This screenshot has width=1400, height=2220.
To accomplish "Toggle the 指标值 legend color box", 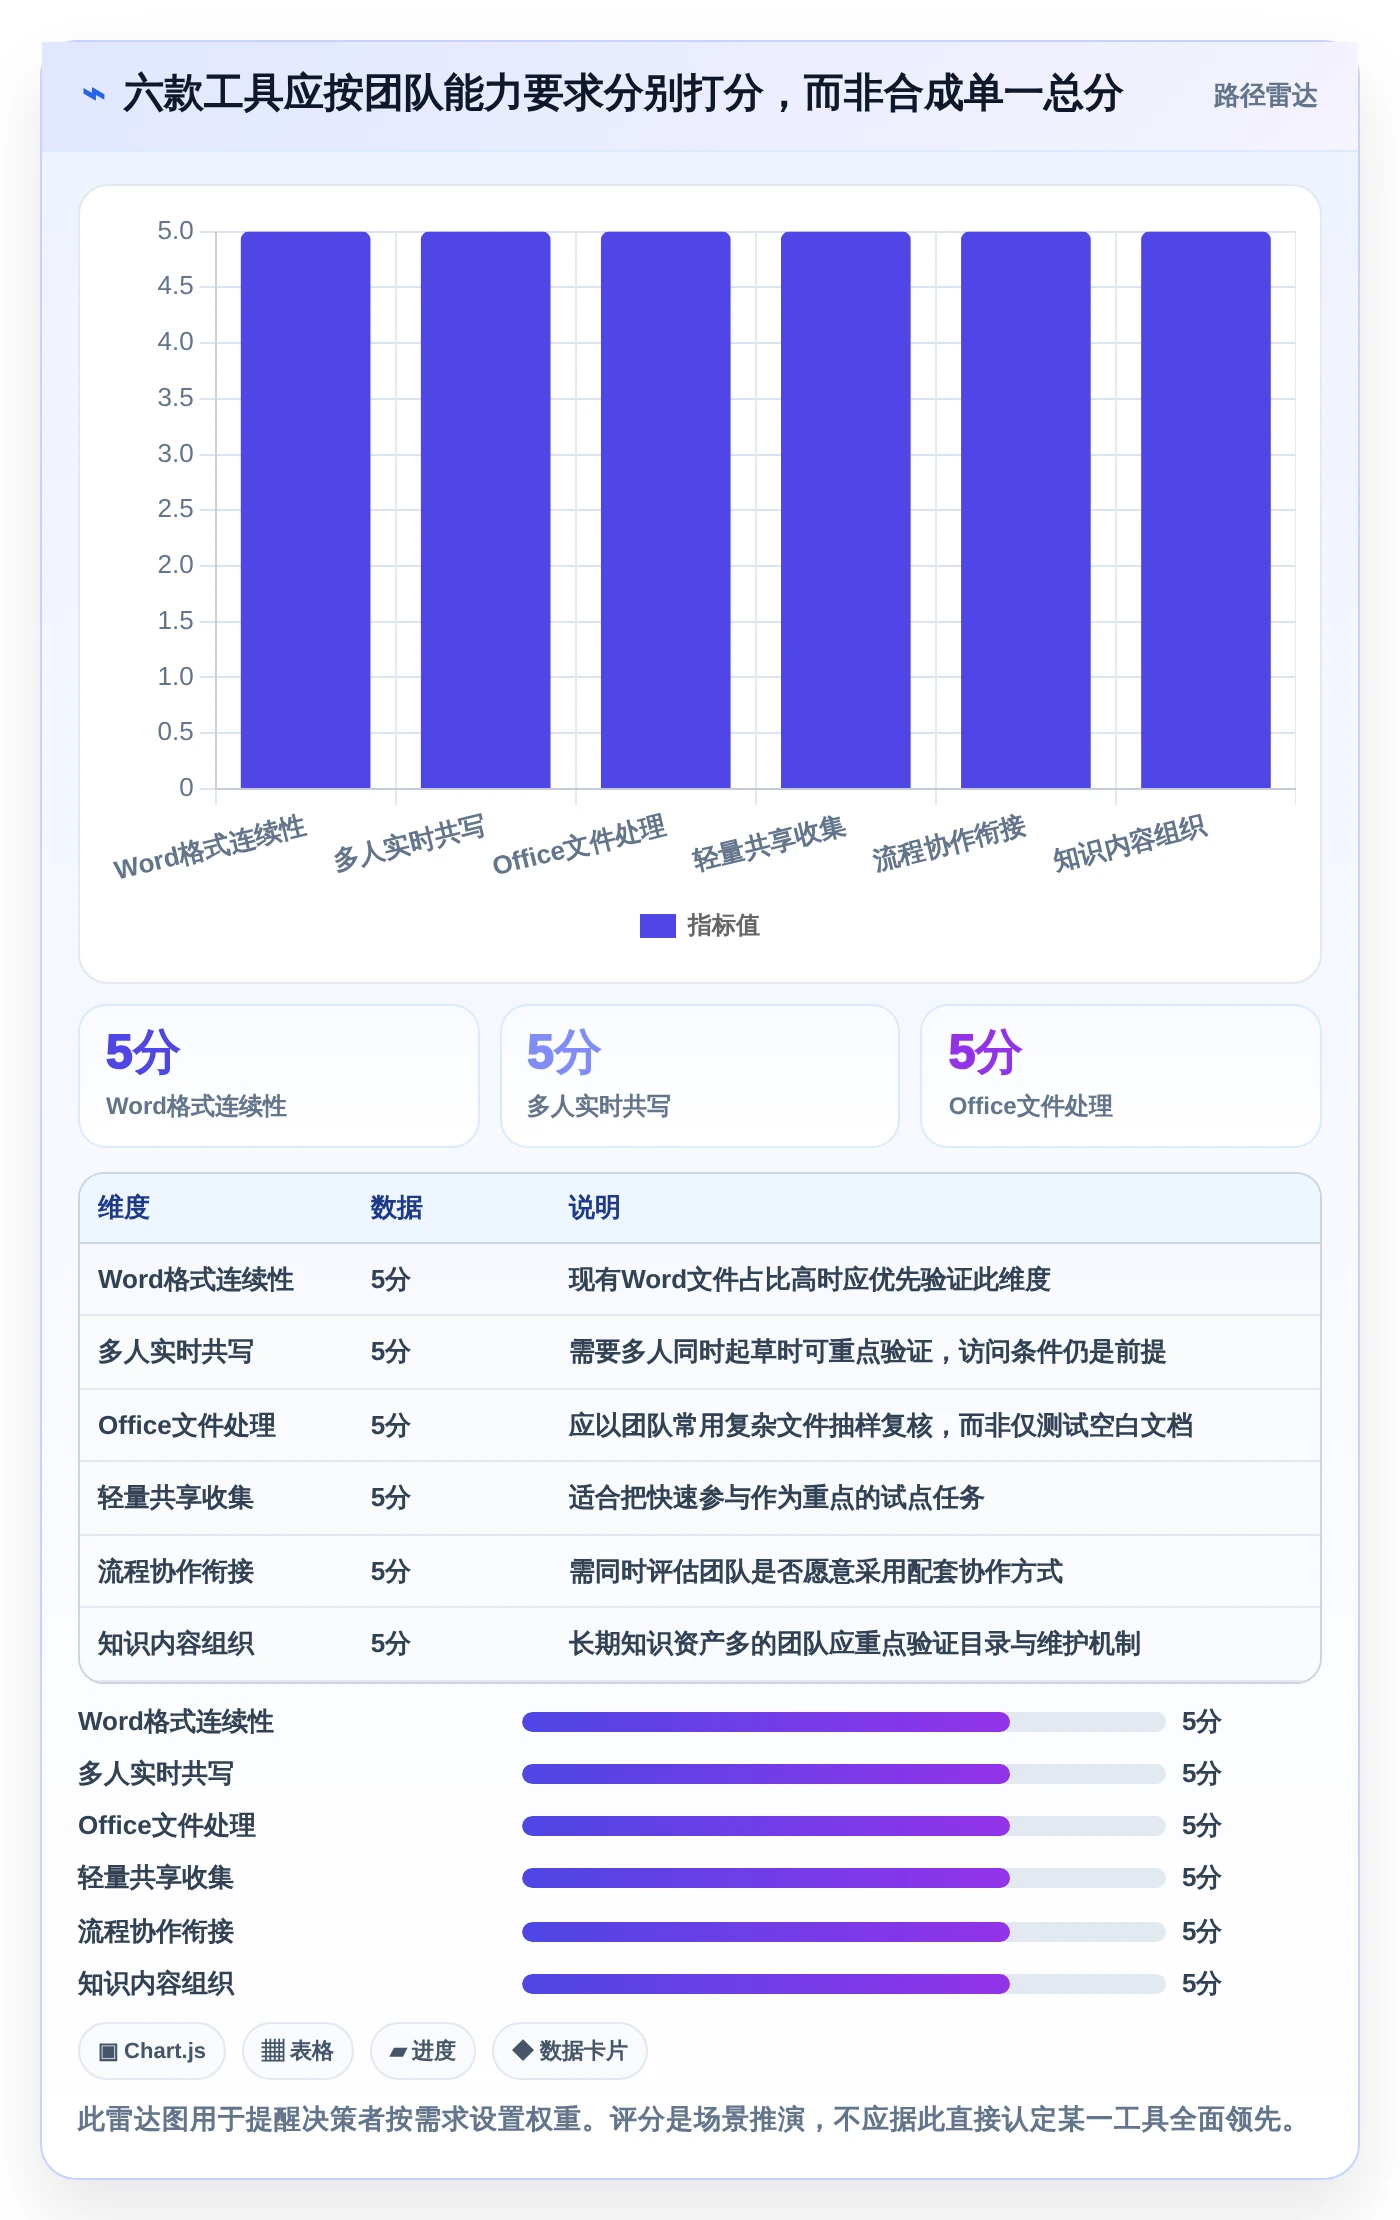I will click(x=657, y=926).
